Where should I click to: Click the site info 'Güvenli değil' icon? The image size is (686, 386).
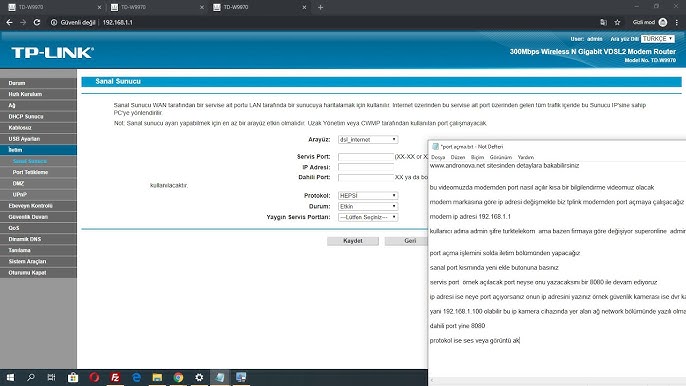[x=54, y=22]
